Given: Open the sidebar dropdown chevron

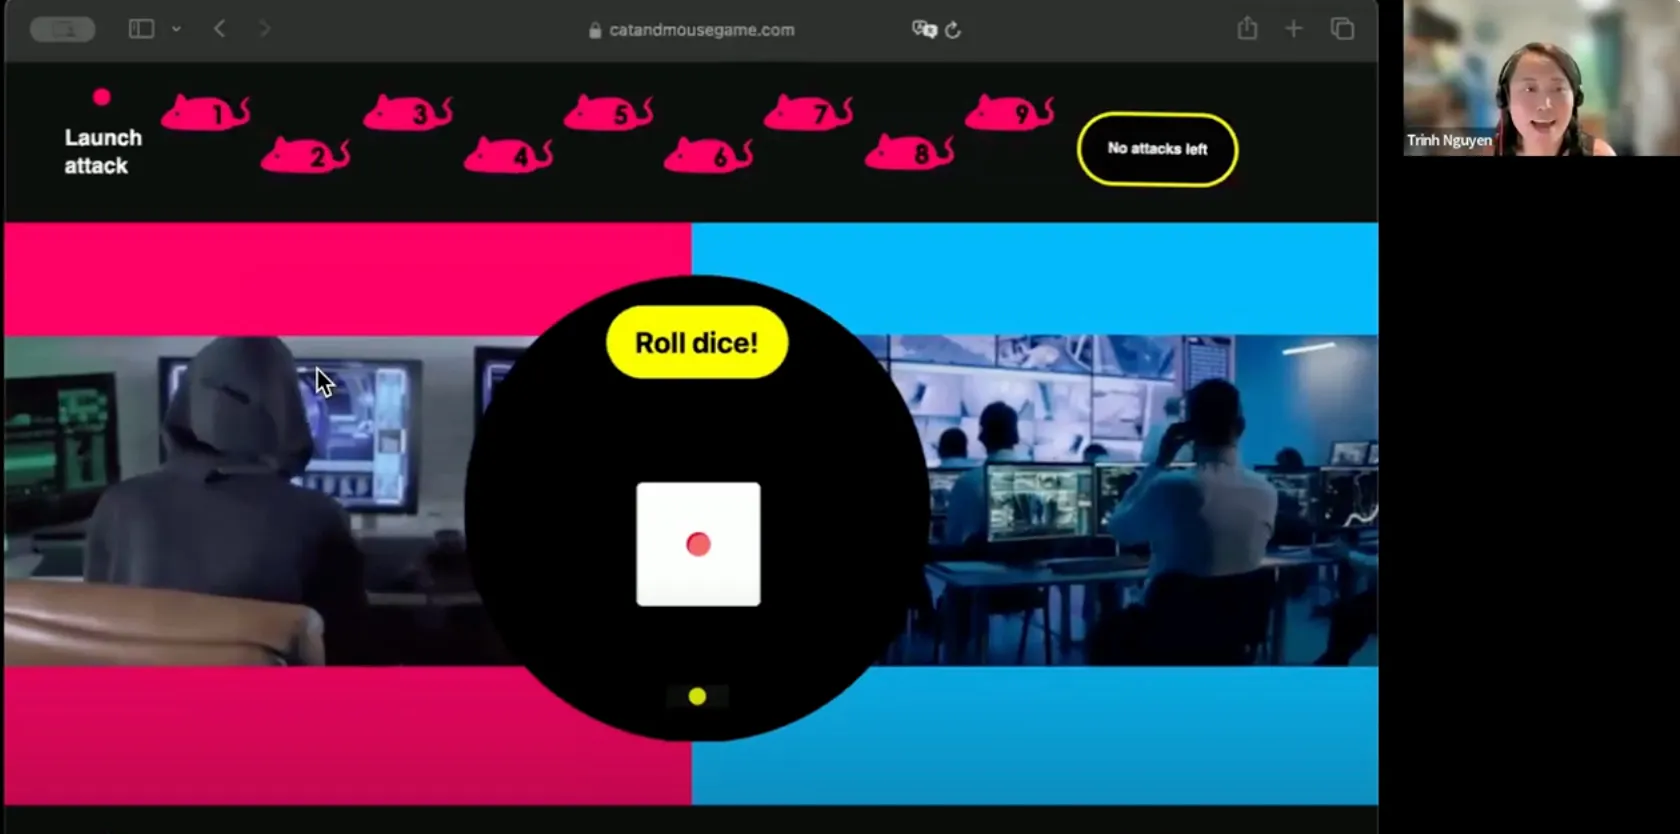Looking at the screenshot, I should 176,29.
